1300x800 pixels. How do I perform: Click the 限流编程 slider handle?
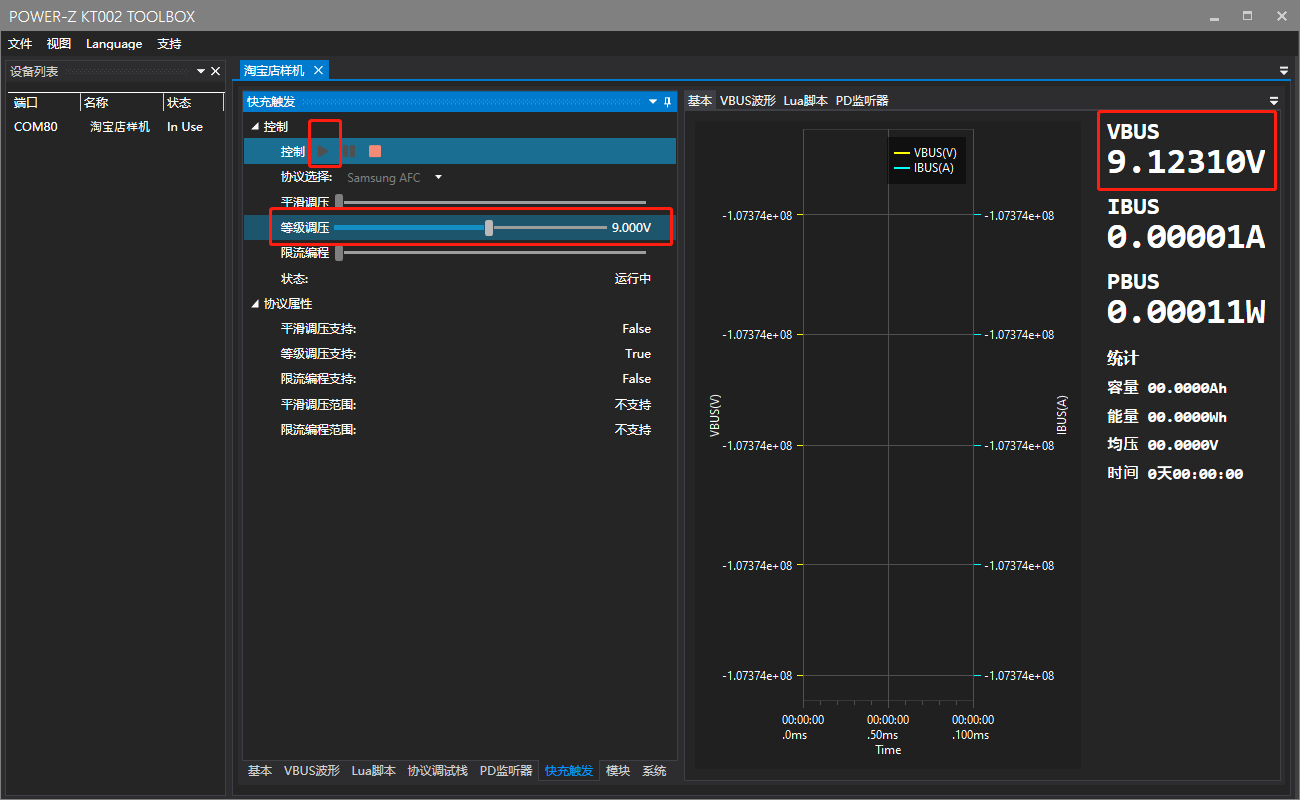(339, 253)
